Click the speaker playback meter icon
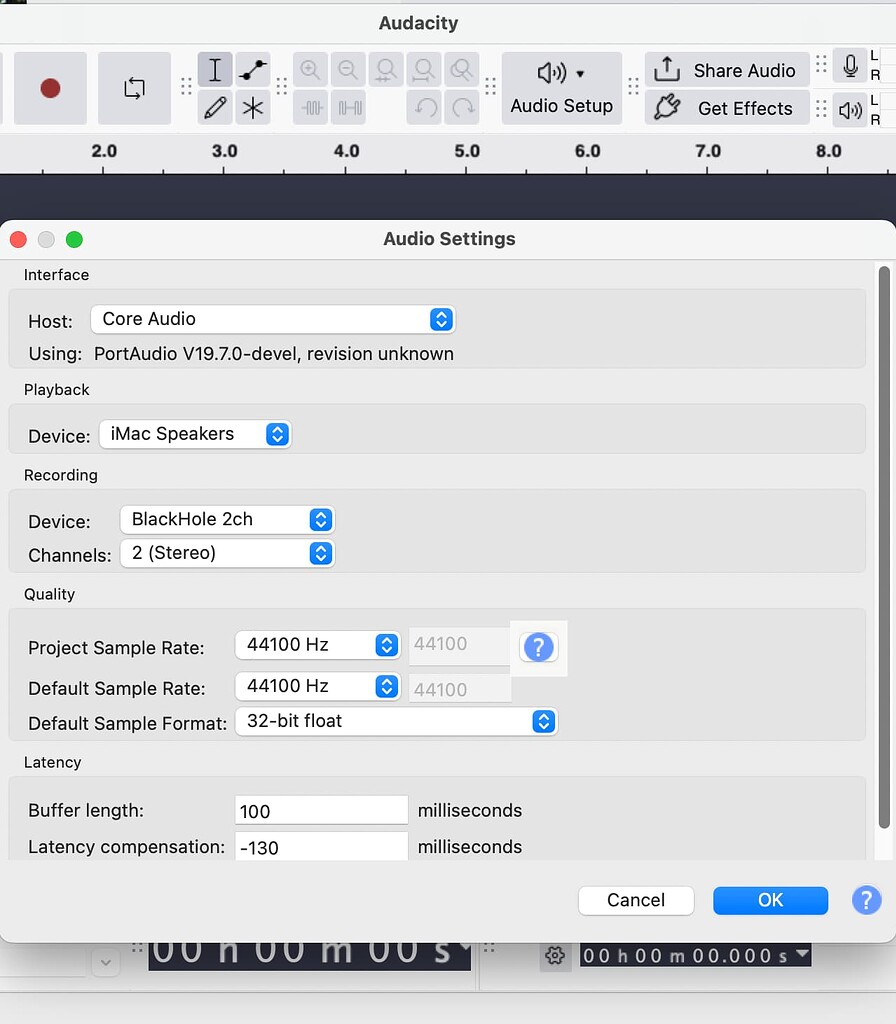This screenshot has height=1024, width=896. click(850, 110)
